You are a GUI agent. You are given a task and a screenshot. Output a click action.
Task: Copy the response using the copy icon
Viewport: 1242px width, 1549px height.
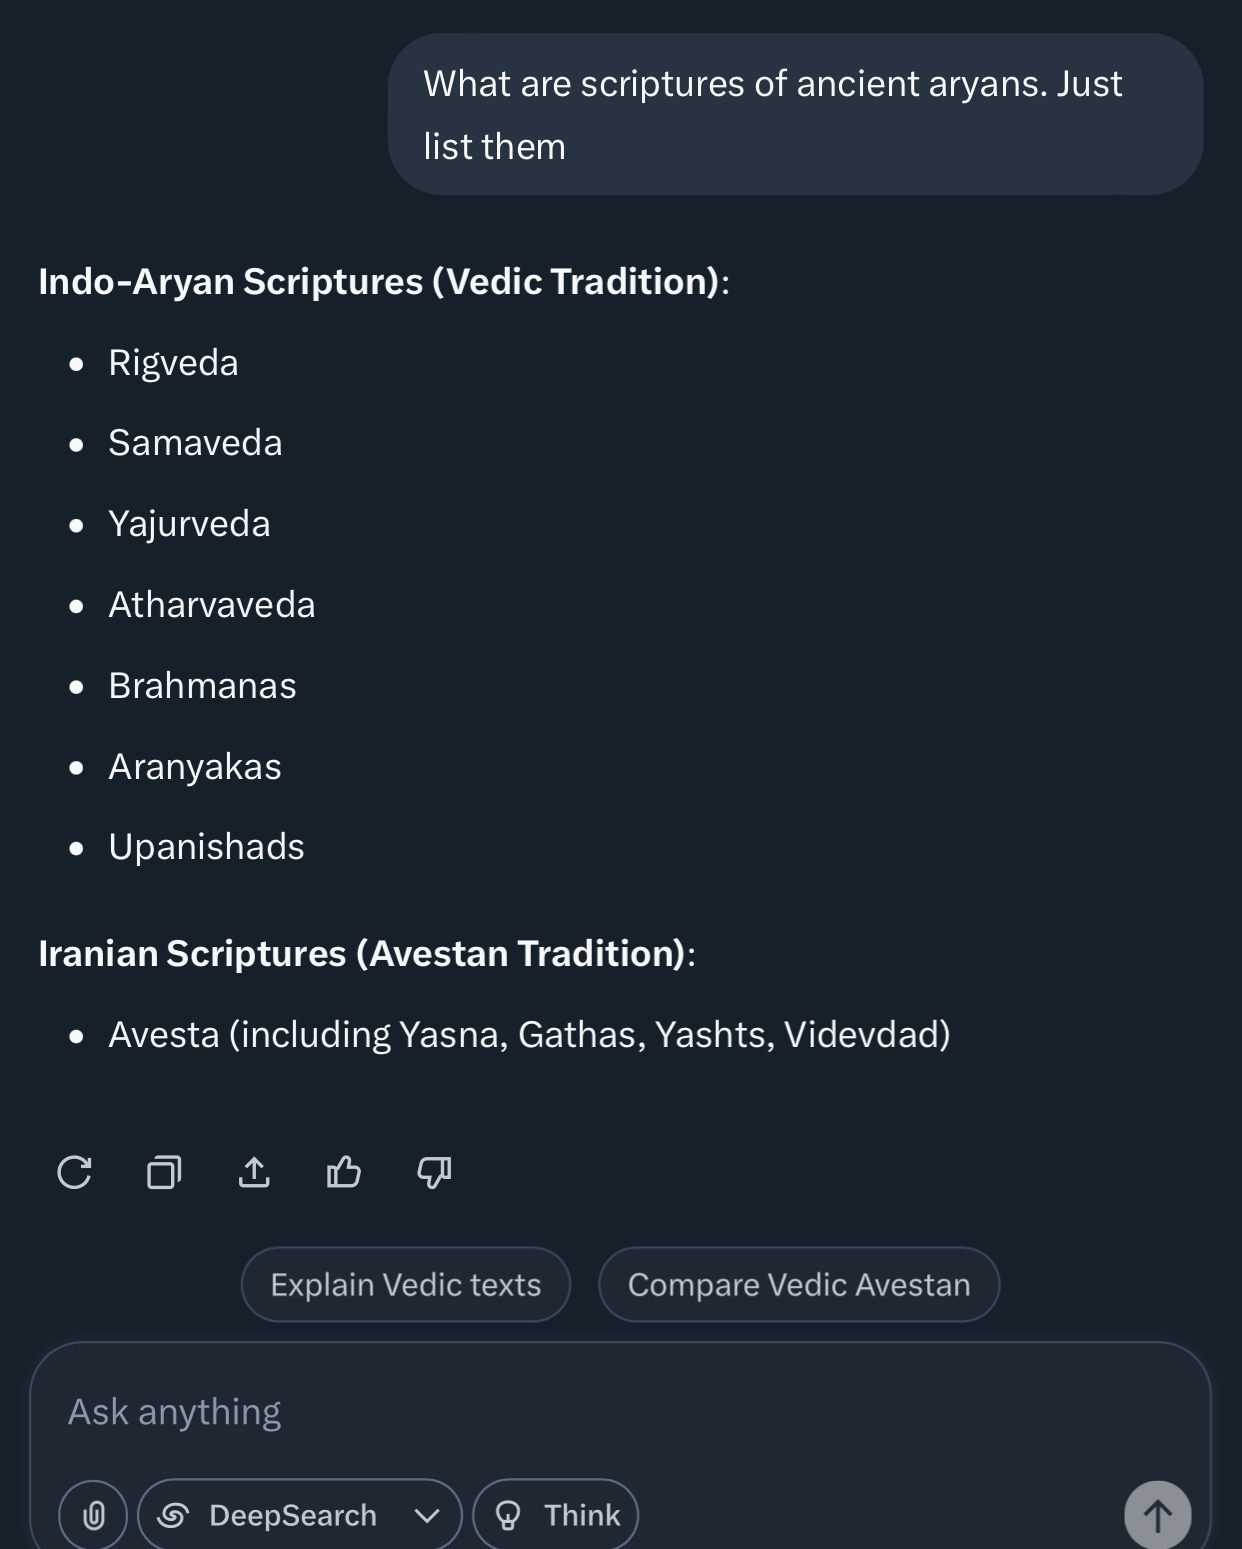164,1172
